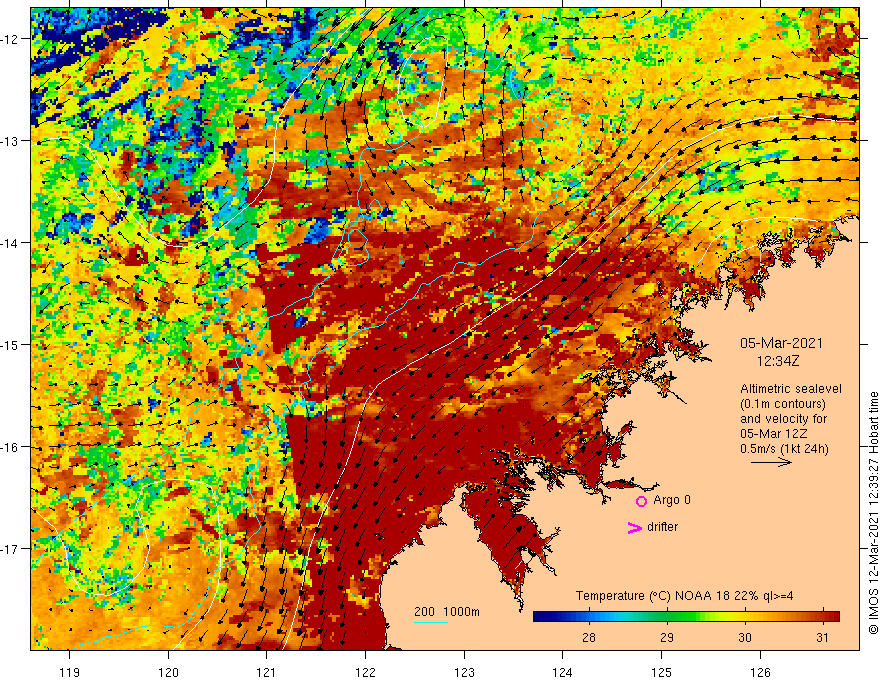Click the magenta drifter arrow legend symbol

tap(634, 527)
